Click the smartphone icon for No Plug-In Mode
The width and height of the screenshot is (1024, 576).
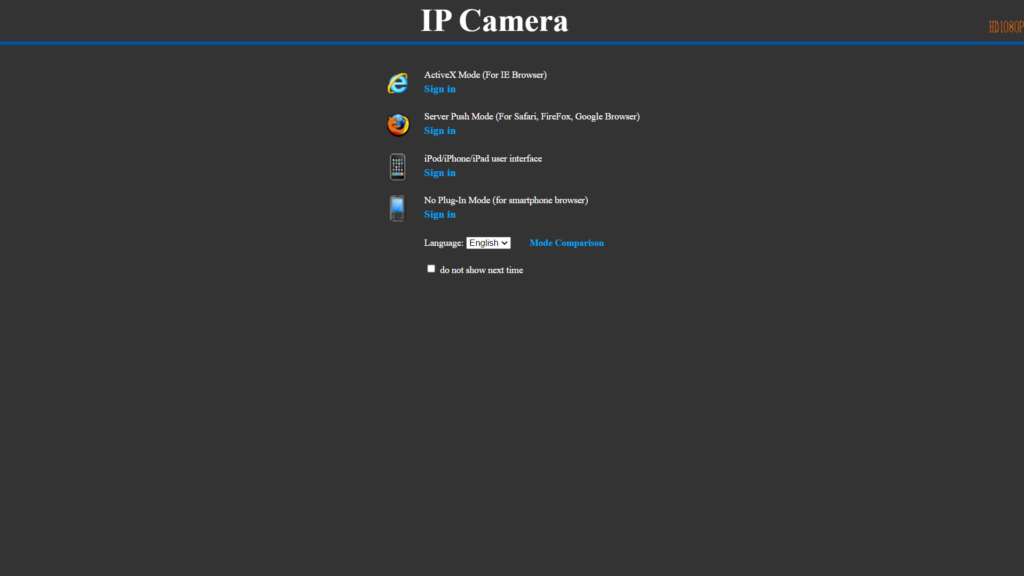(x=397, y=208)
